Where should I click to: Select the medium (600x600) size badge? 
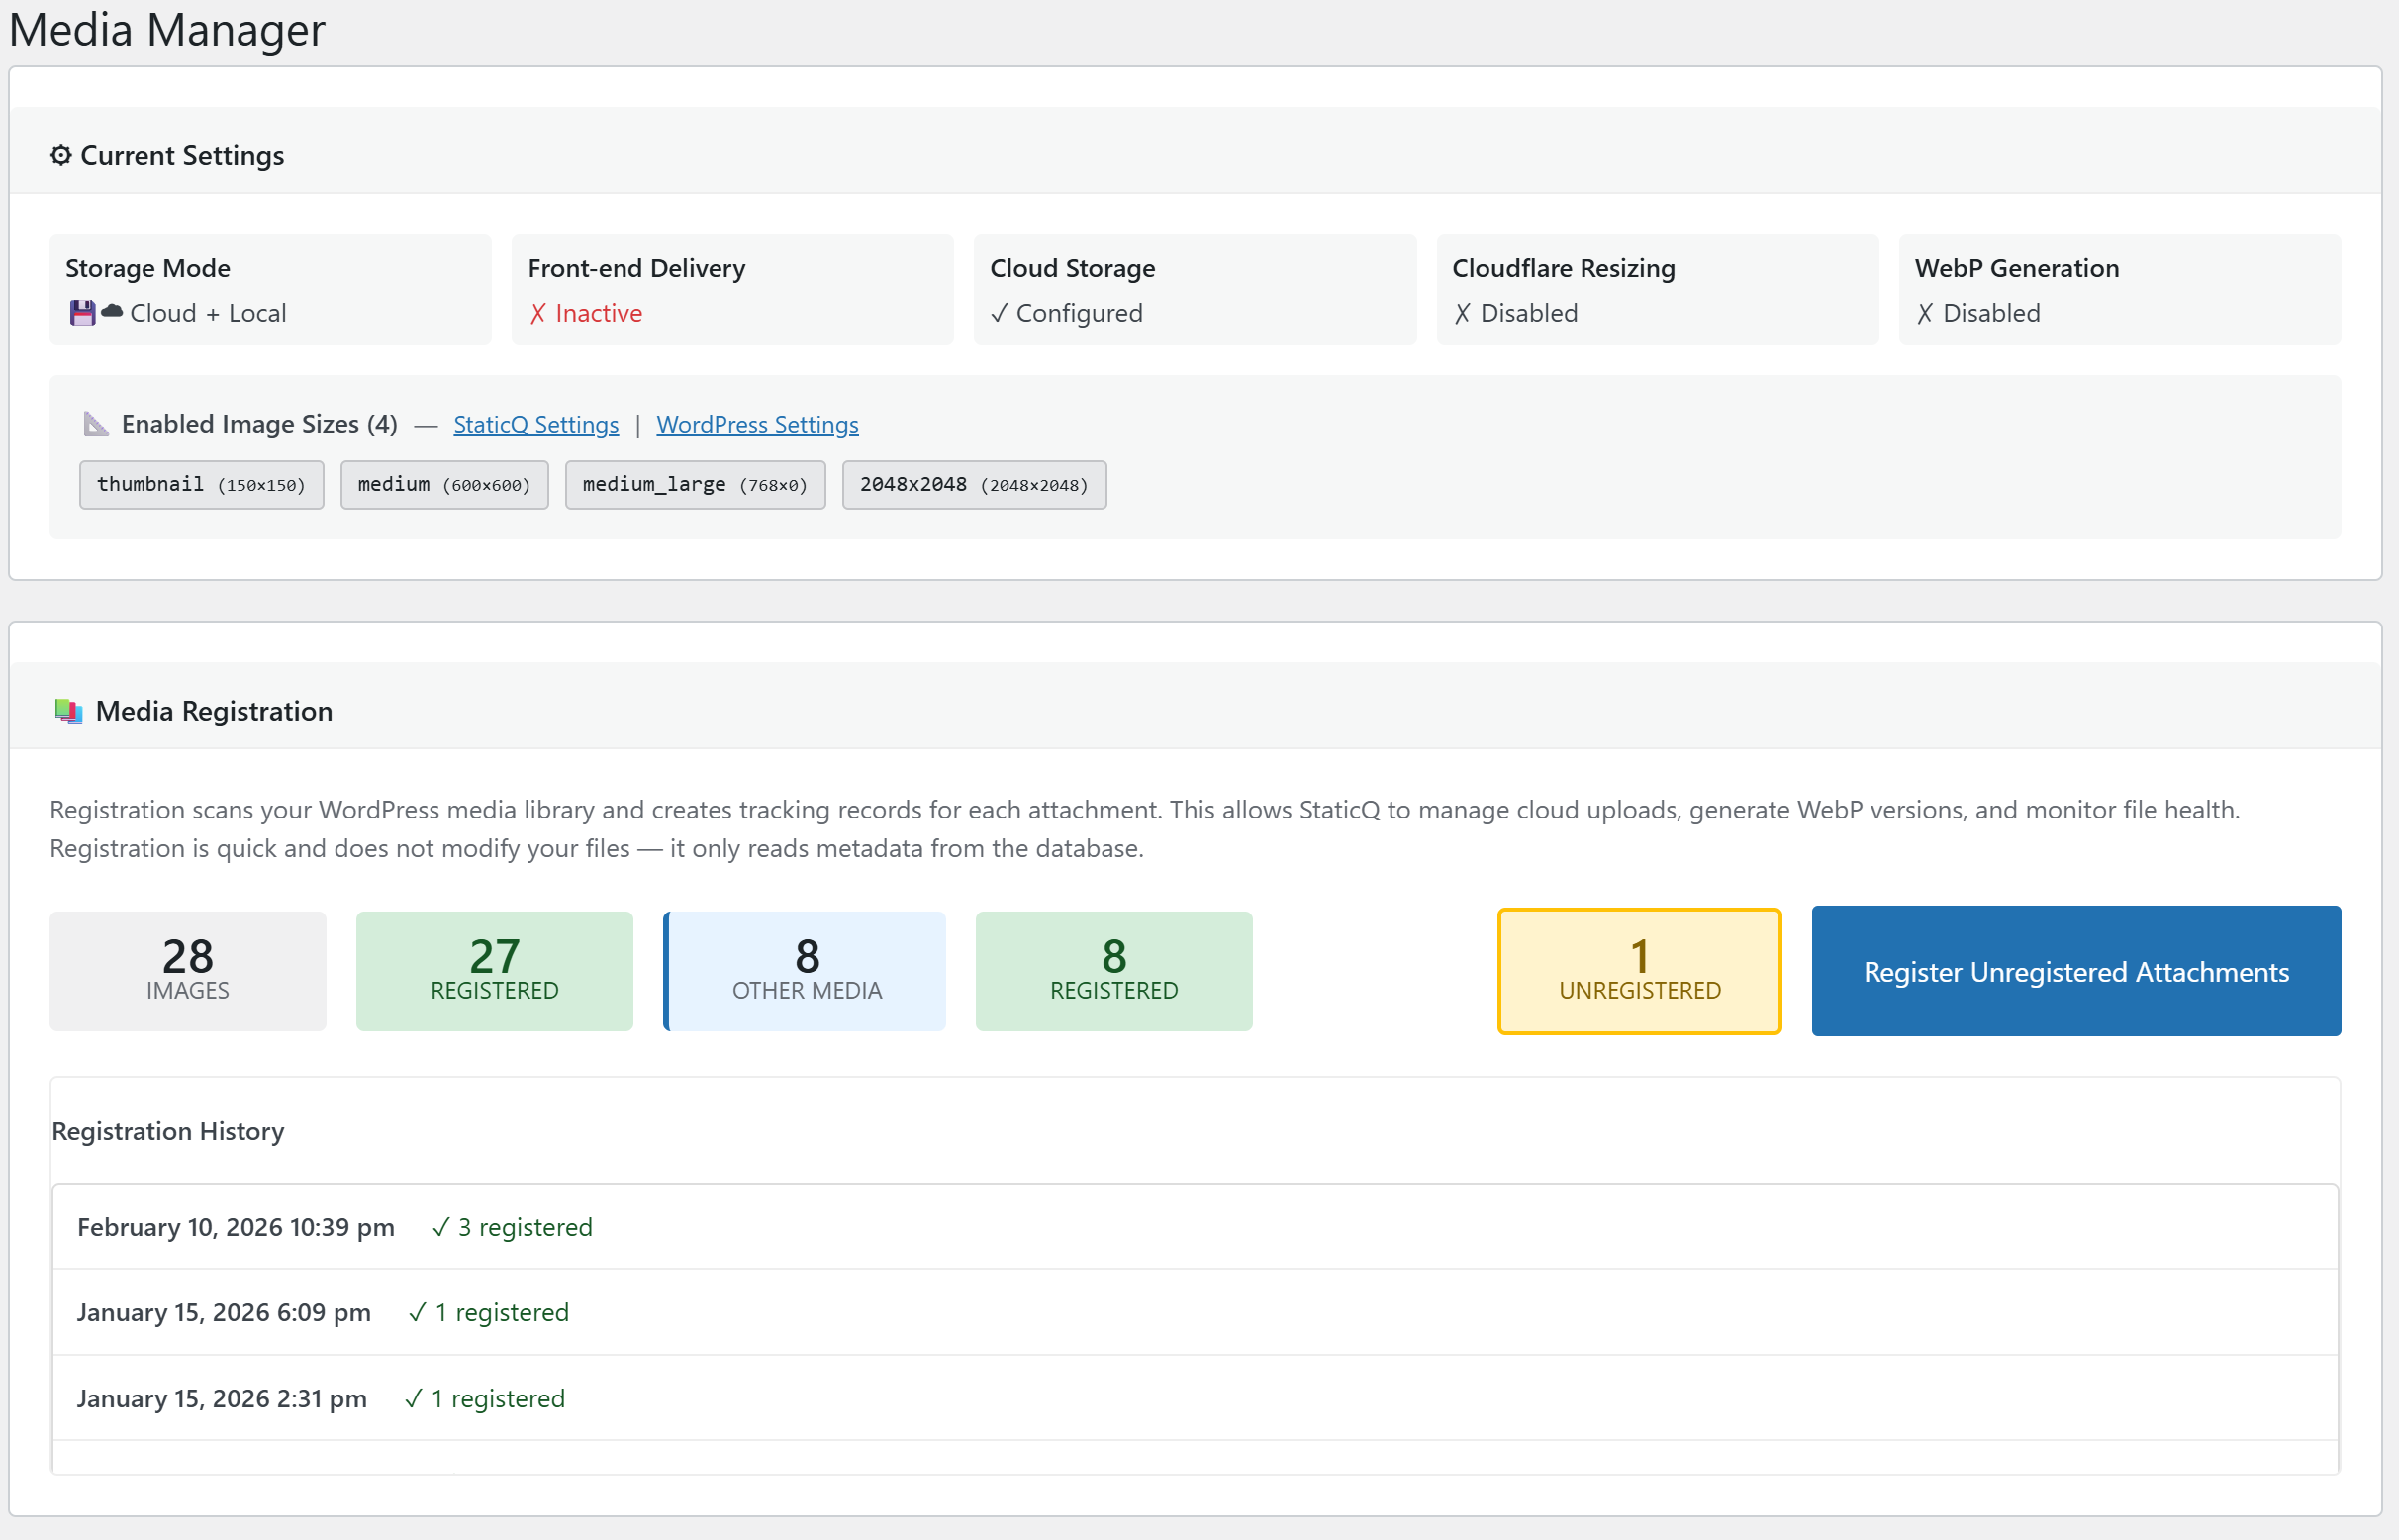(x=444, y=484)
